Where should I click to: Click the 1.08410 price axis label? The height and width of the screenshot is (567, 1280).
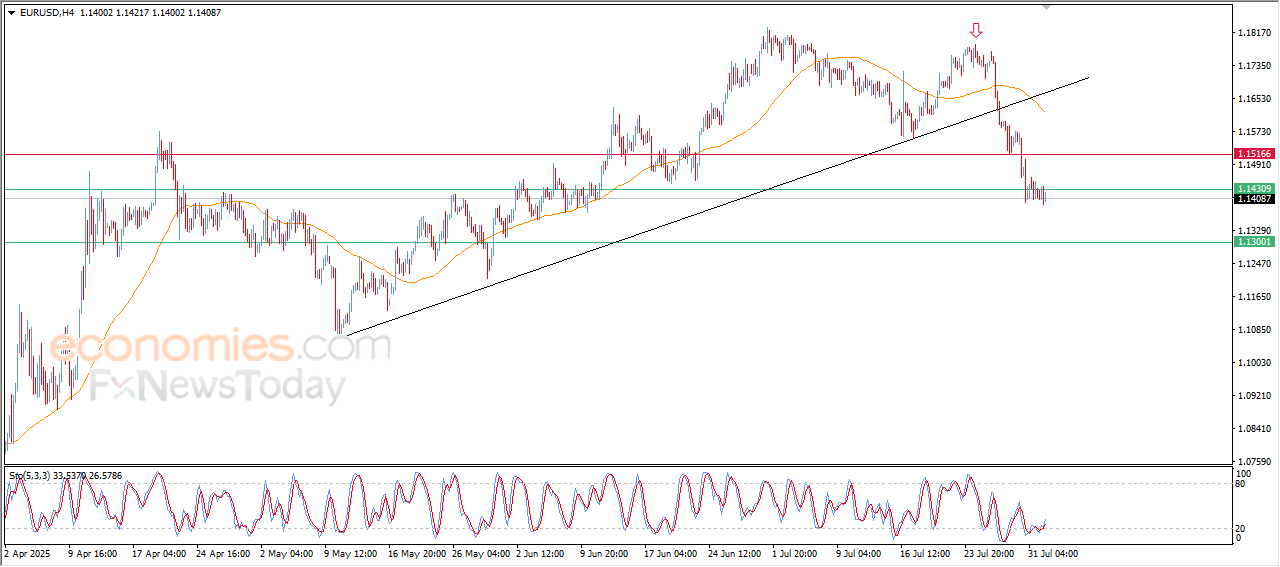pyautogui.click(x=1254, y=429)
